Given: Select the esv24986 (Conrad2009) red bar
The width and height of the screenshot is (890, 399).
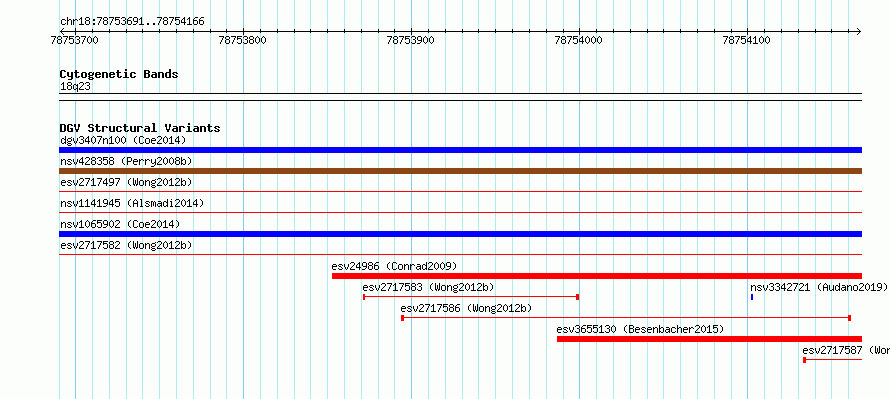Looking at the screenshot, I should 597,276.
